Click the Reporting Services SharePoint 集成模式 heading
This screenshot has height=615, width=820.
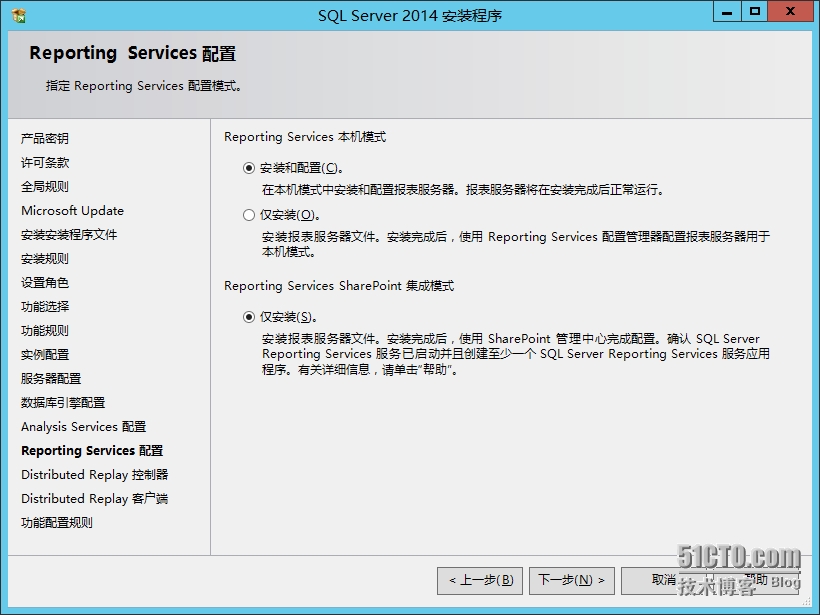pyautogui.click(x=339, y=286)
